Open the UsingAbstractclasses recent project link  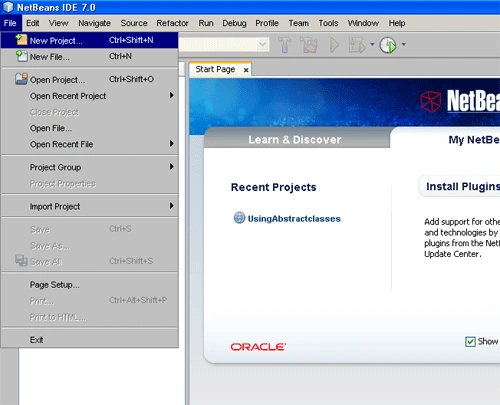(294, 219)
